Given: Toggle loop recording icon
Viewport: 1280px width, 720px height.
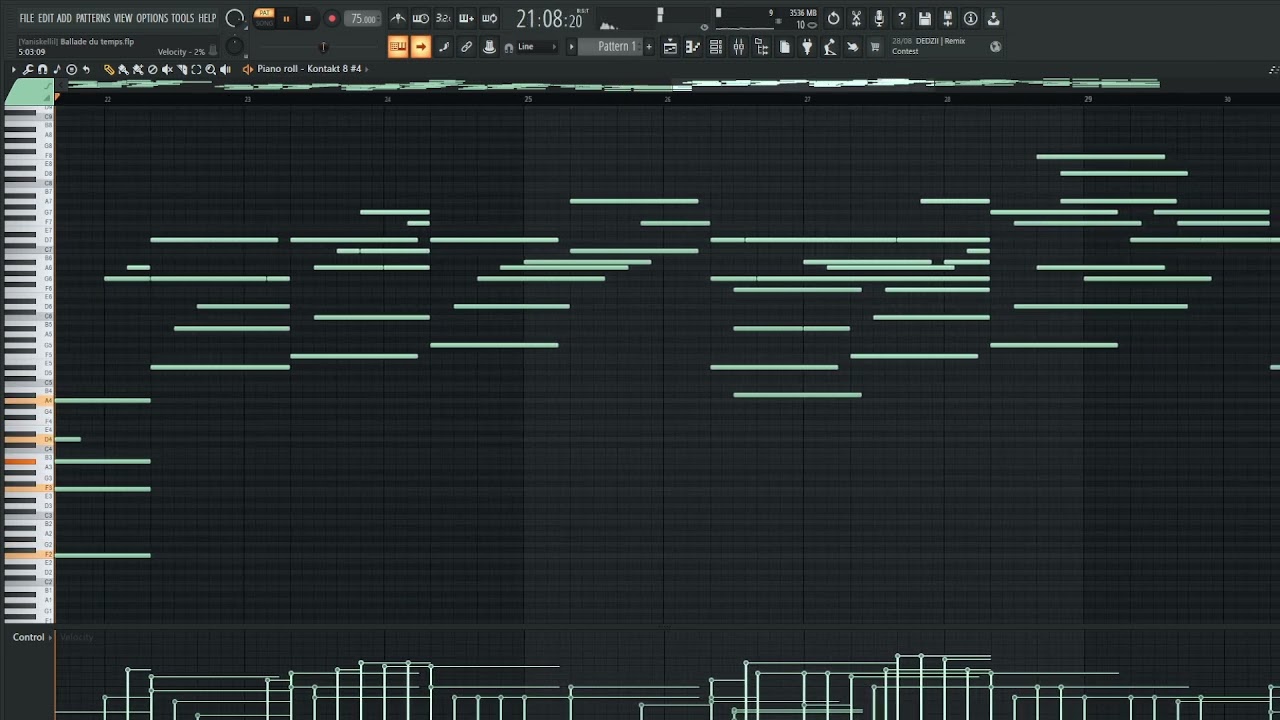Looking at the screenshot, I should pos(489,19).
